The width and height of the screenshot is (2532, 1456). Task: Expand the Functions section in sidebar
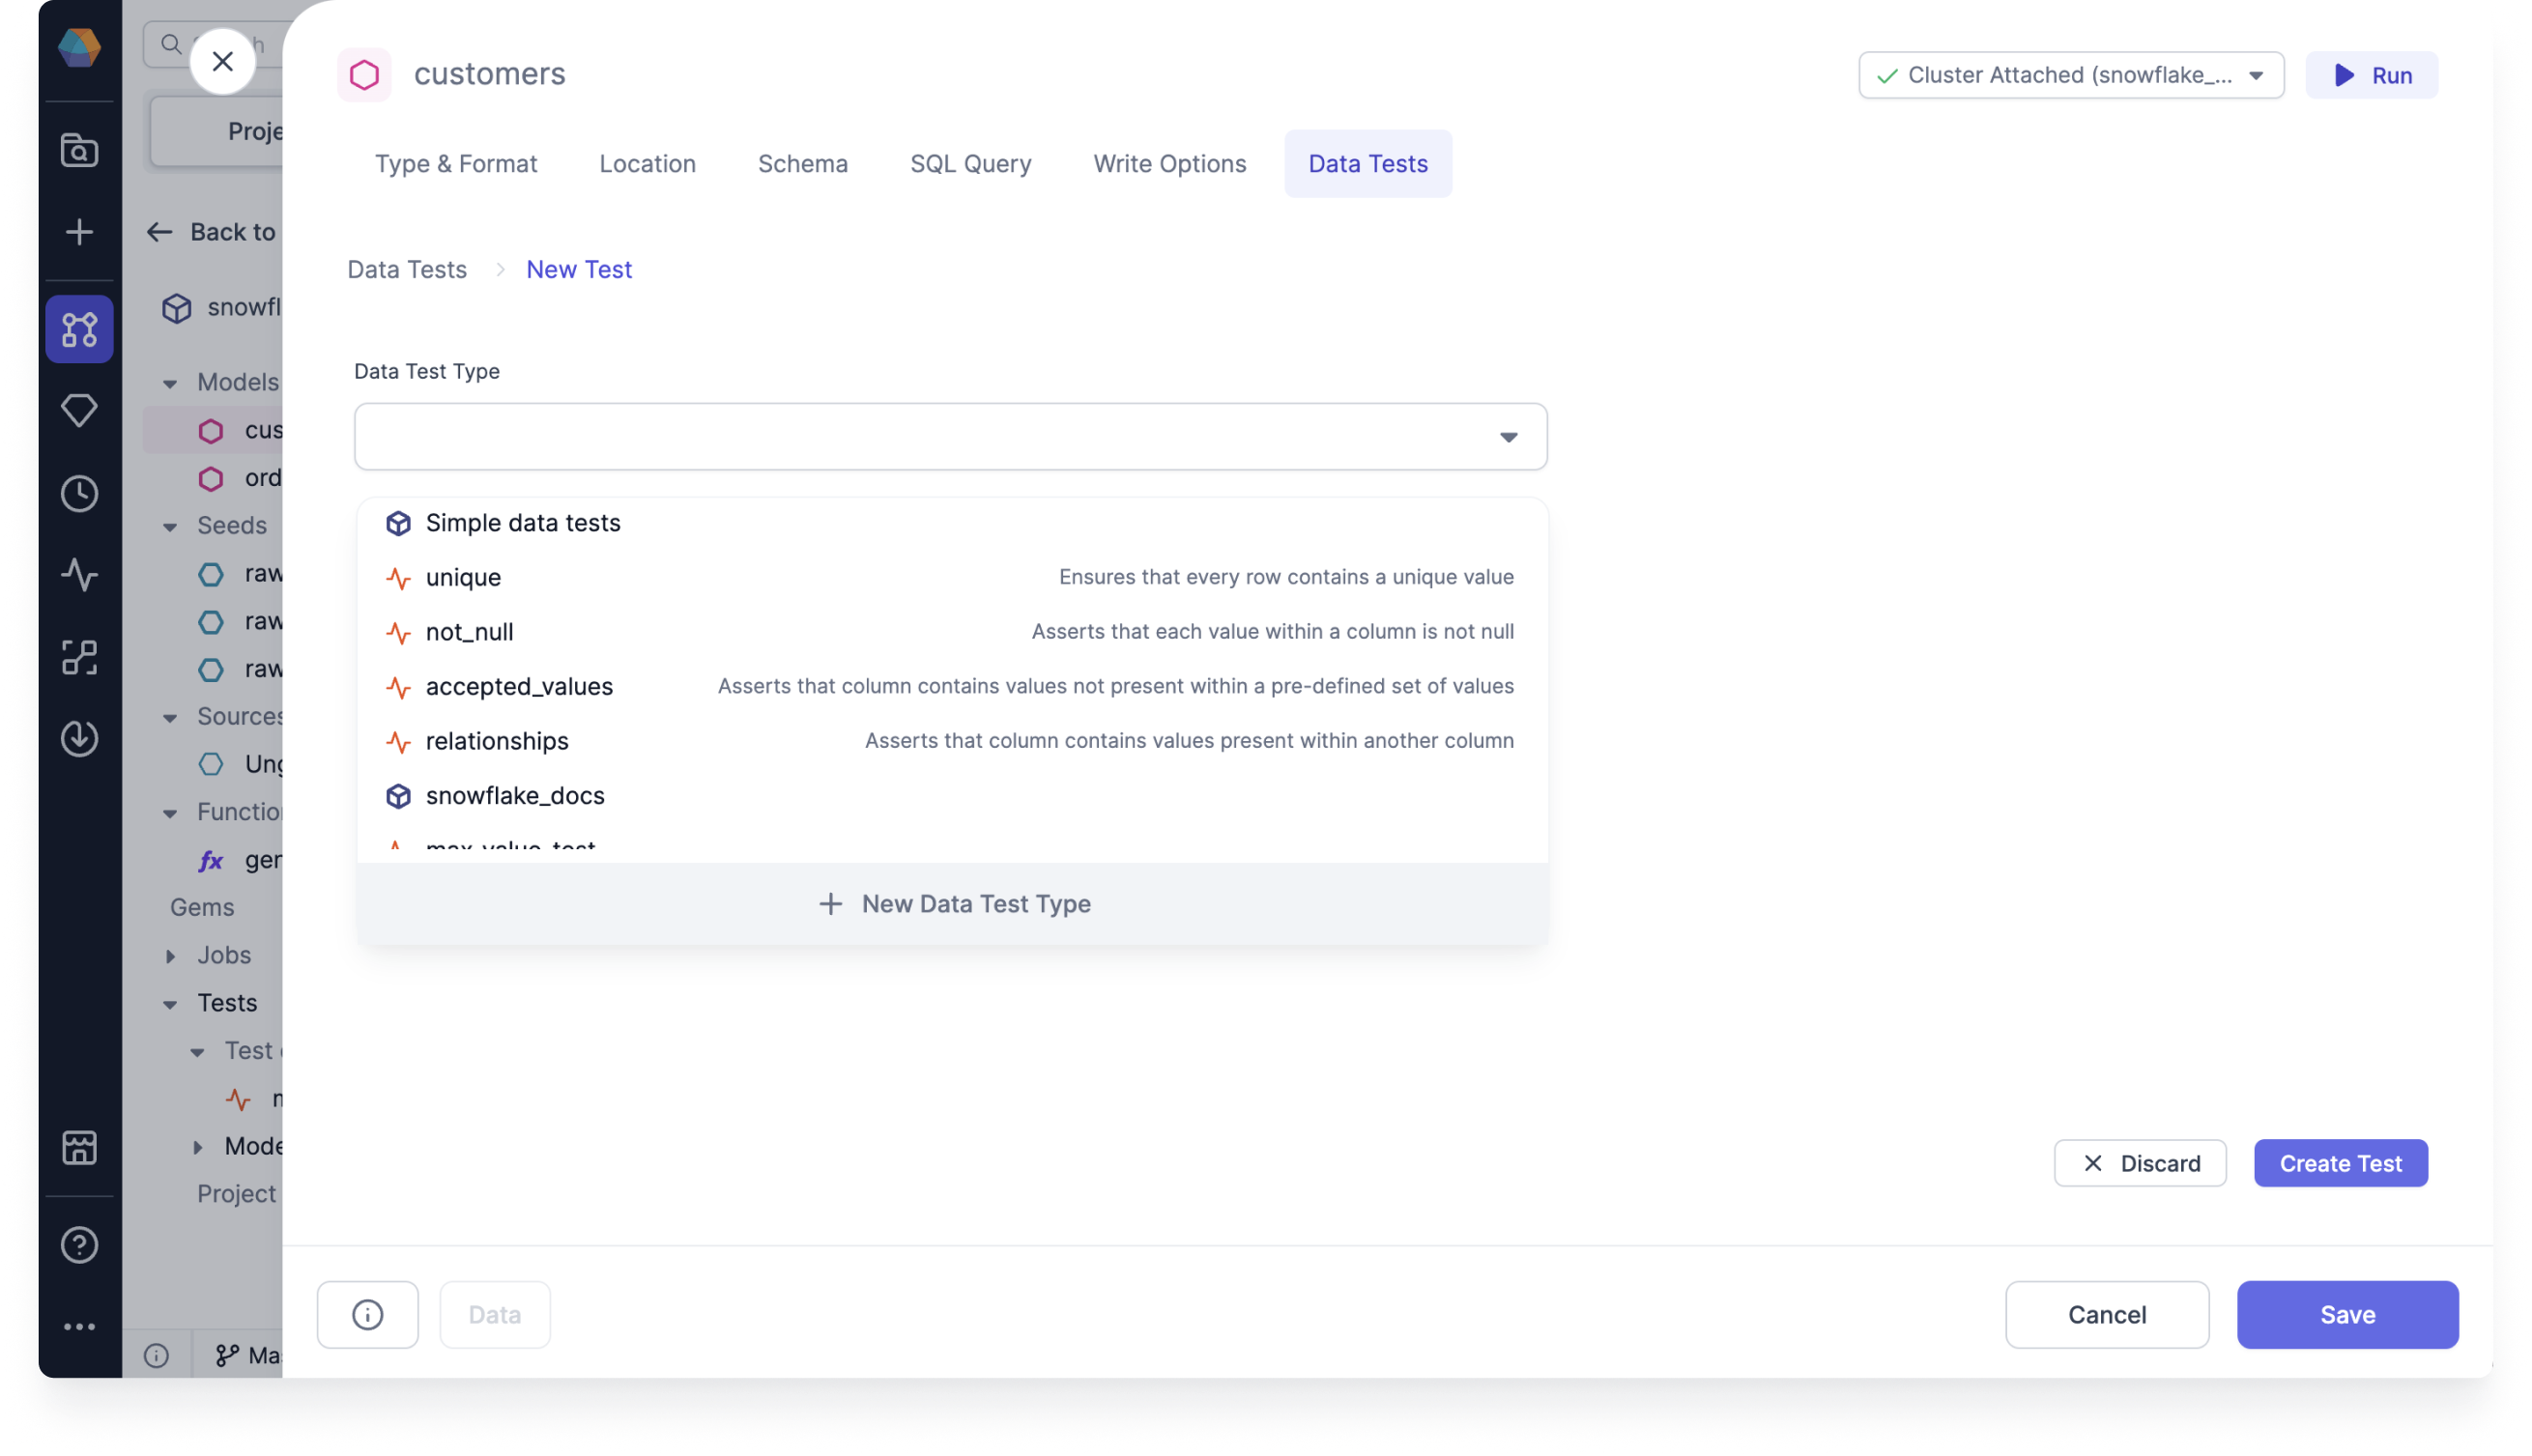[172, 813]
